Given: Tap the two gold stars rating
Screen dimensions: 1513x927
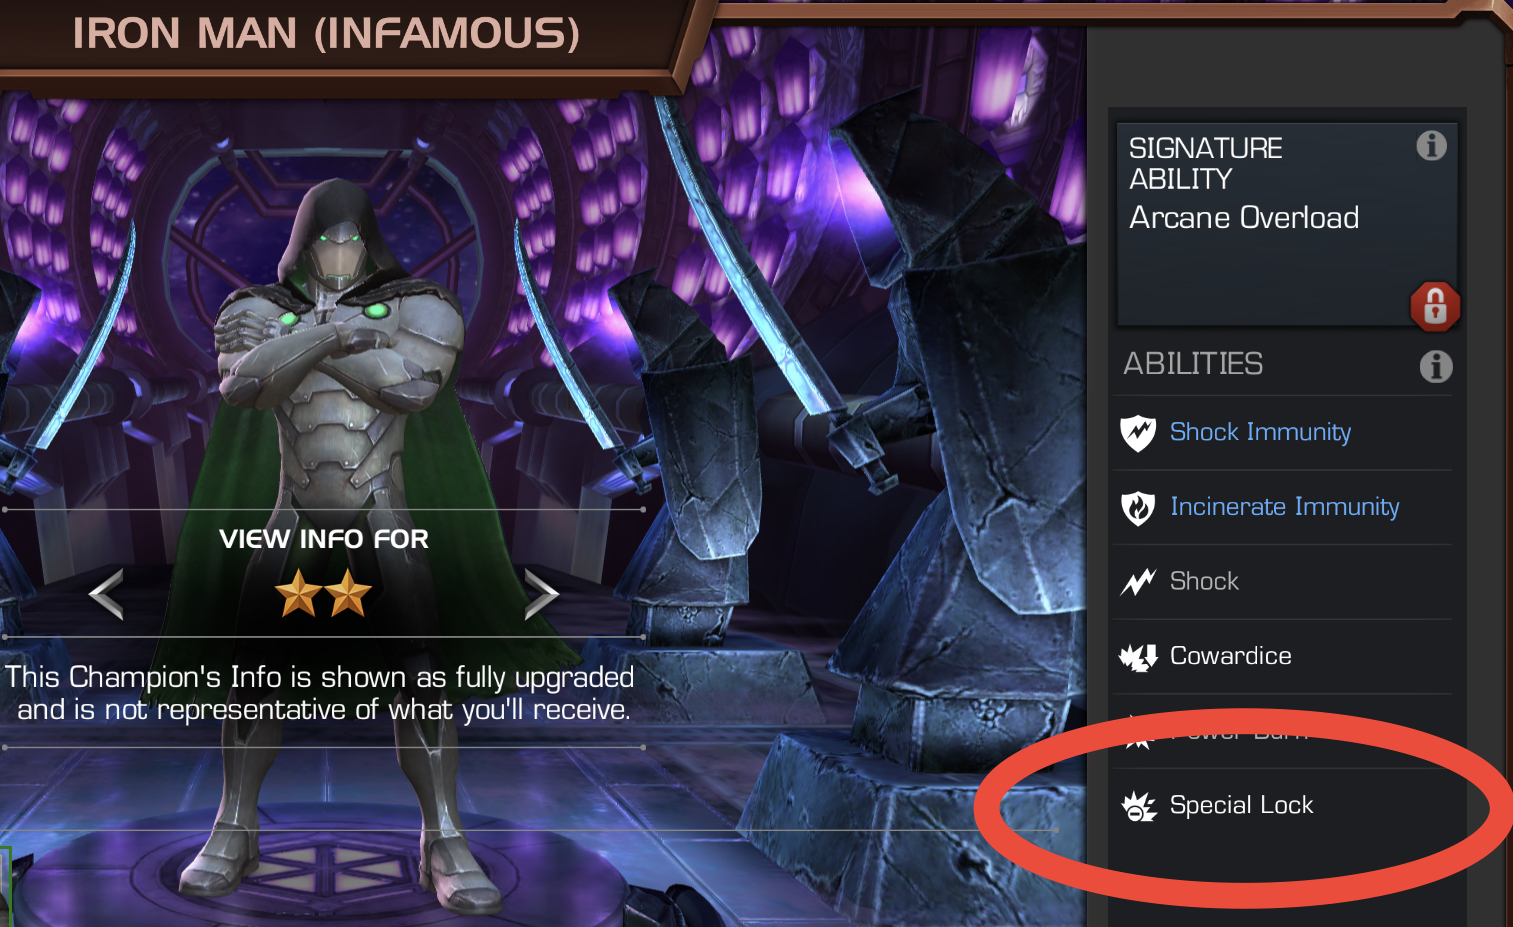Looking at the screenshot, I should (x=323, y=594).
